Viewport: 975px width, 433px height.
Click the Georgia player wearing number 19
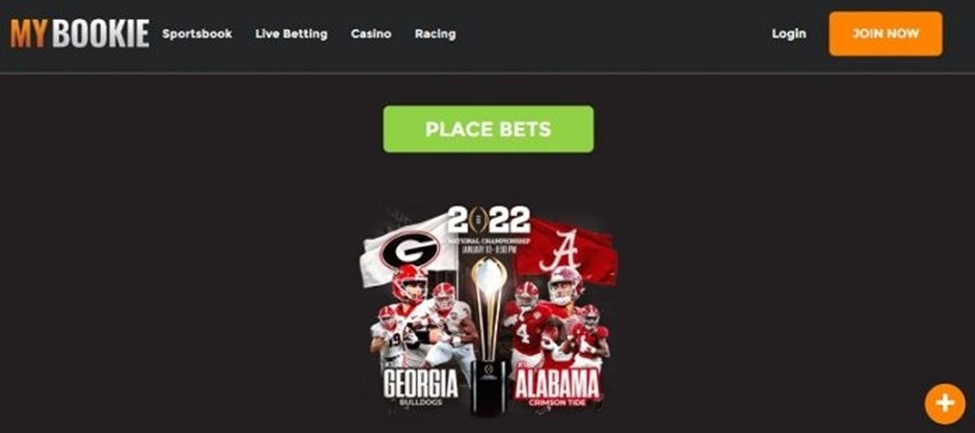click(x=387, y=335)
